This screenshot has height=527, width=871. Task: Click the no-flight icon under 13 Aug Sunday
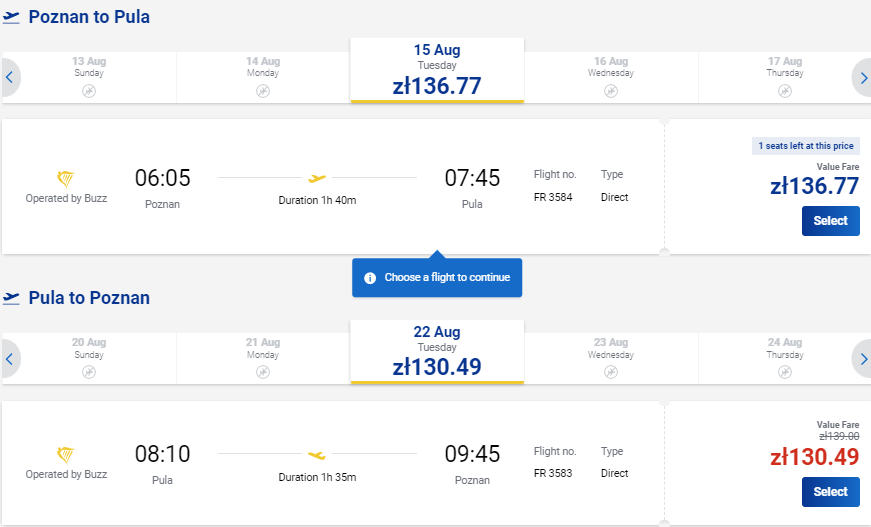pos(89,91)
